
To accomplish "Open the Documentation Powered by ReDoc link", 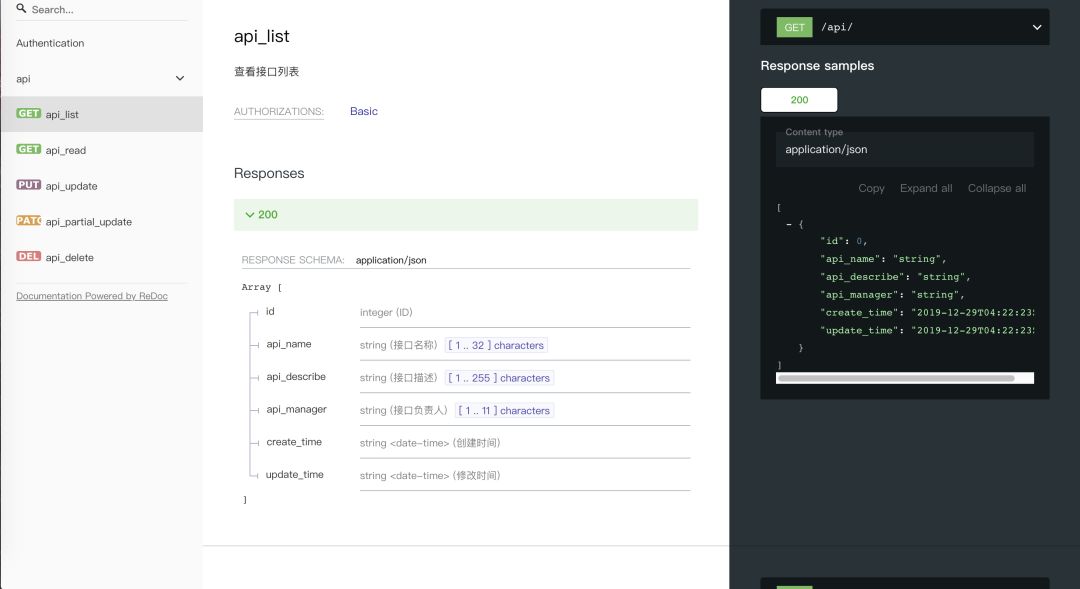I will [91, 295].
